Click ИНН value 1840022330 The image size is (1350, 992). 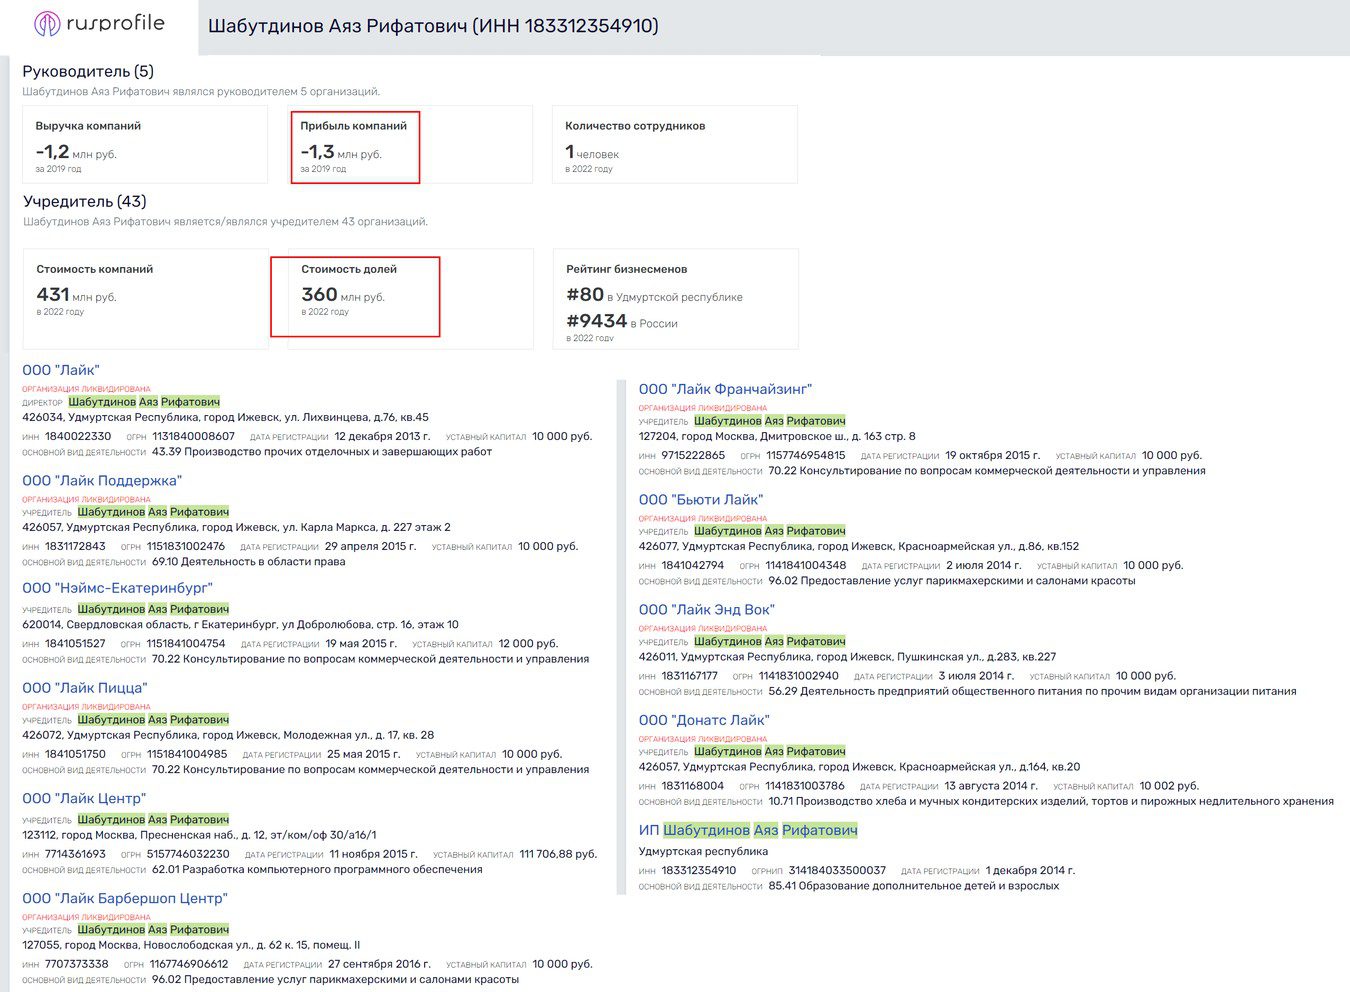(x=78, y=436)
